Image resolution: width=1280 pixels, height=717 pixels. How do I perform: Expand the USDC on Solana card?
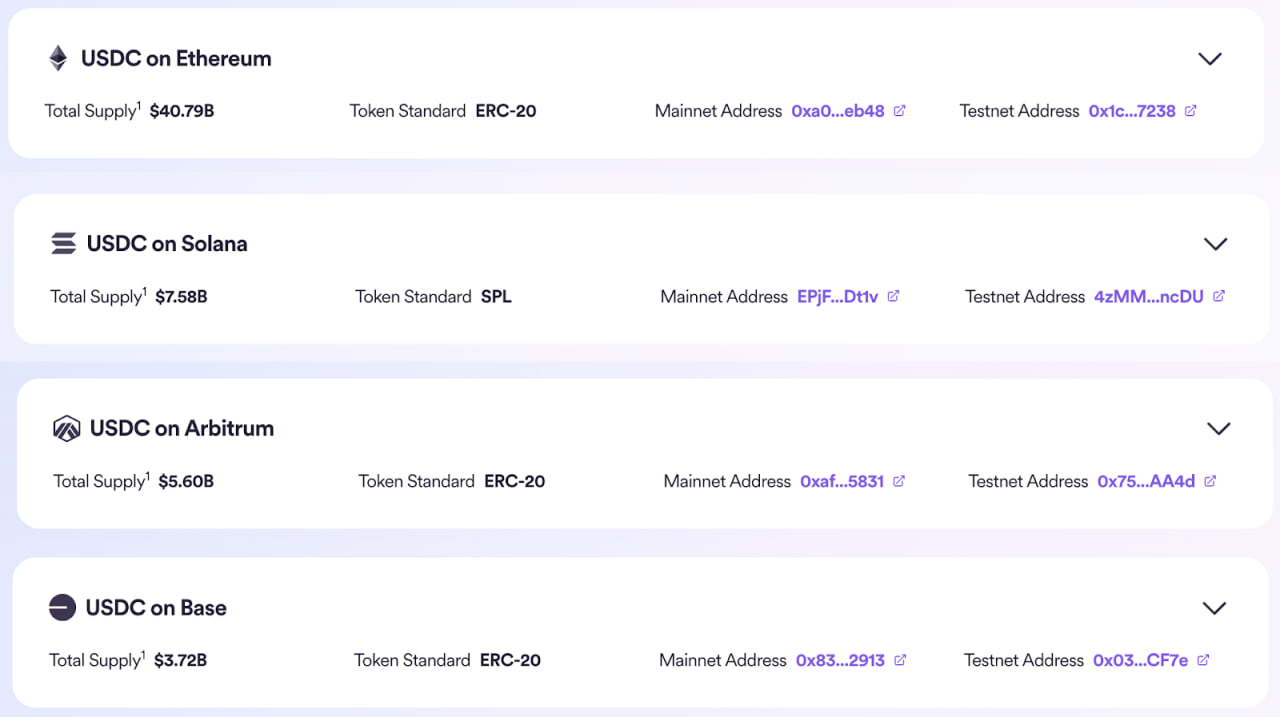click(x=1216, y=243)
